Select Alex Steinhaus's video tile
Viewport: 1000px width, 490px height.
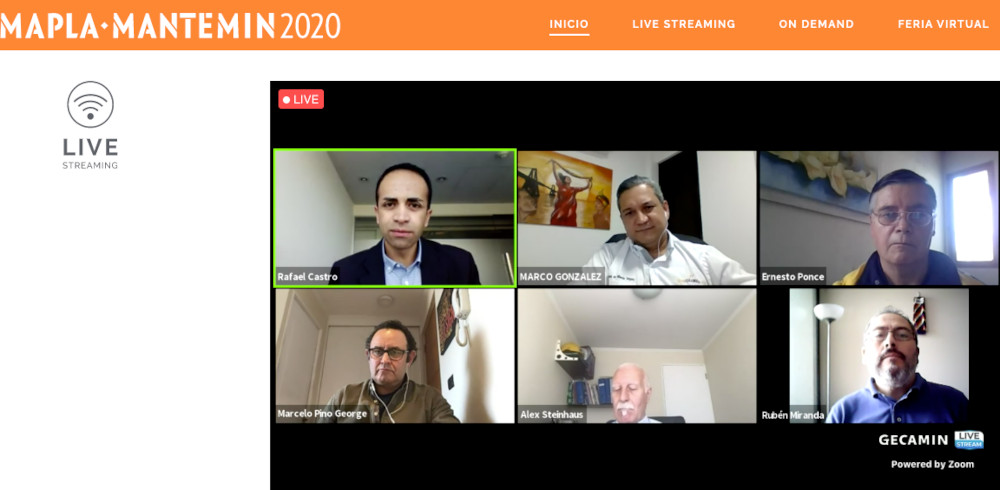(x=637, y=355)
